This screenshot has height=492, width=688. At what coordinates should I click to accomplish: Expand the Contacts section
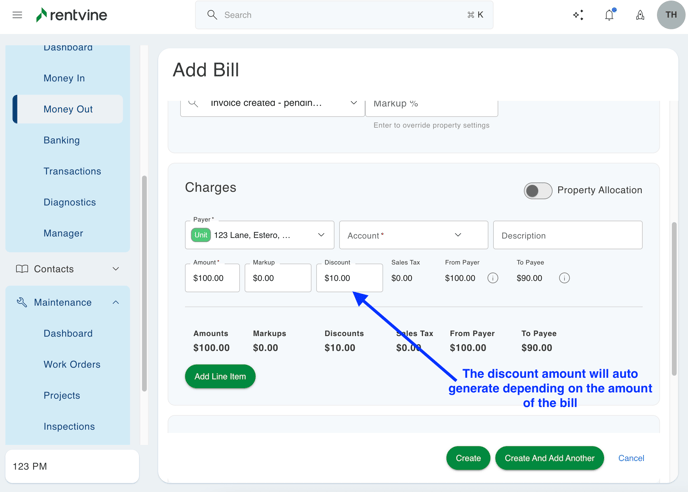(116, 269)
